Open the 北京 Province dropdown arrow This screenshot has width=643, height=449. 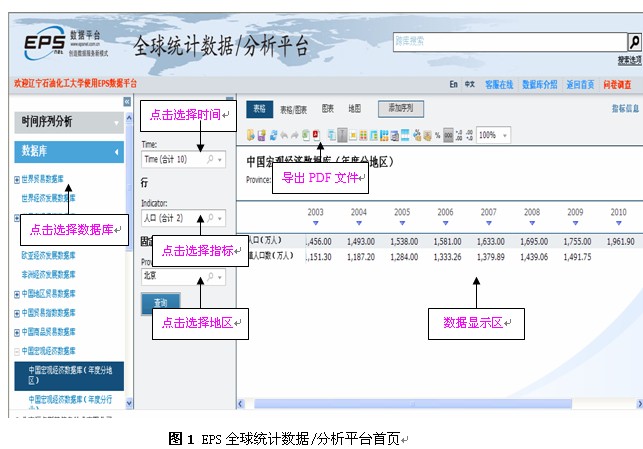(x=220, y=277)
